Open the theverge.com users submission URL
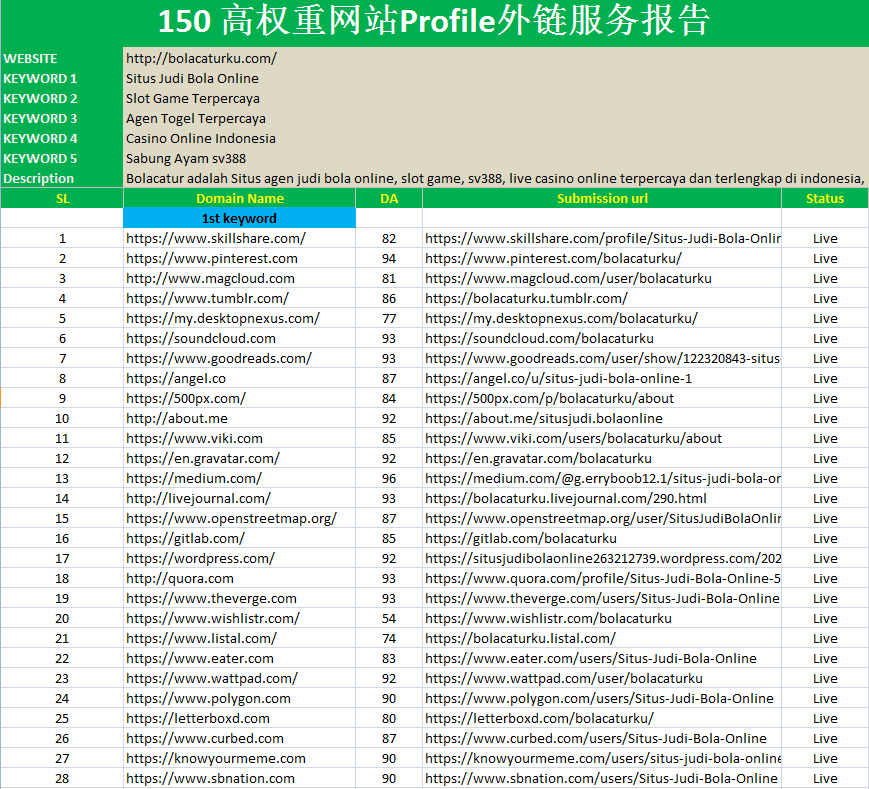Viewport: 869px width, 789px height. [x=602, y=598]
